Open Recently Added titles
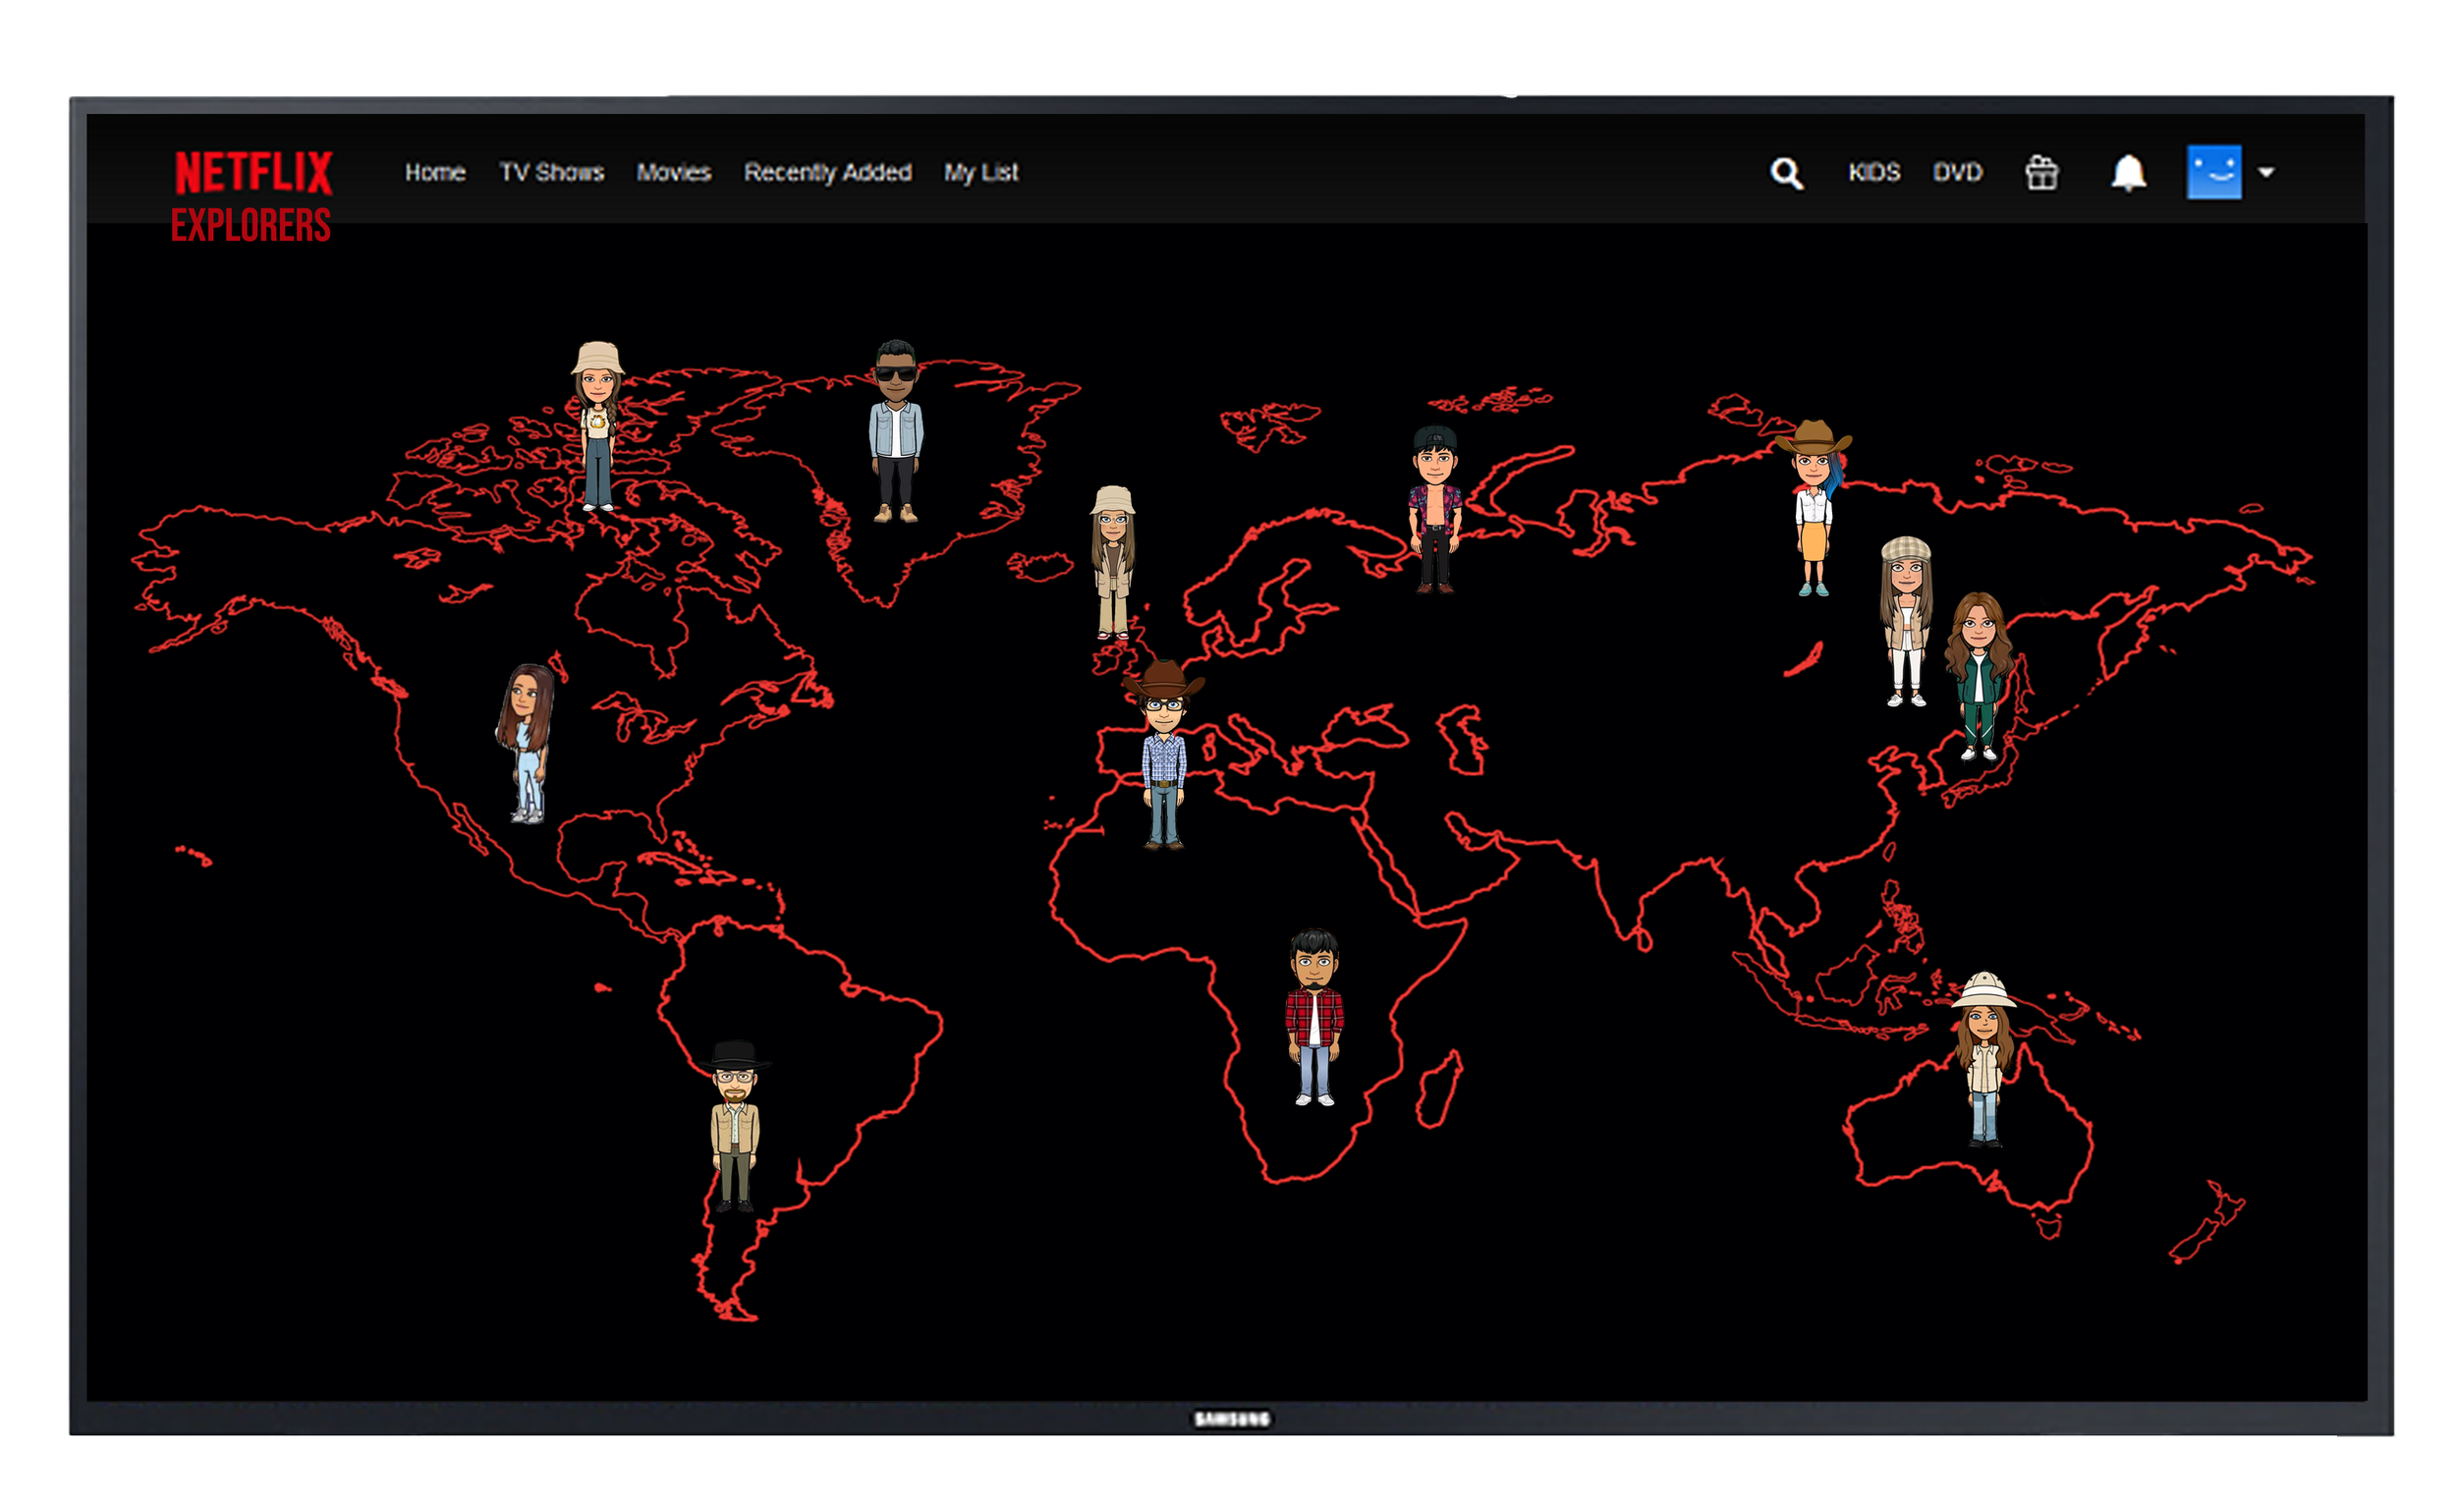Screen dimensions: 2456x1512 click(827, 172)
